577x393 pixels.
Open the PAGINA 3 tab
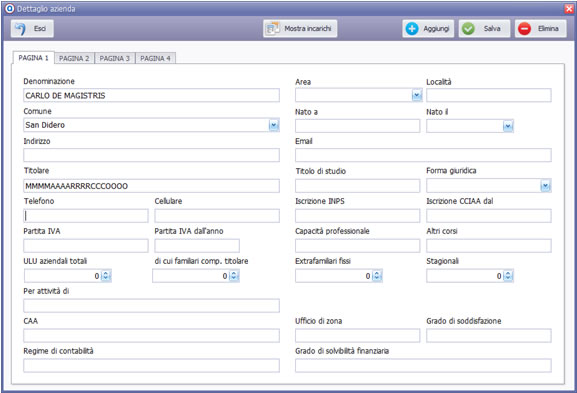tap(115, 58)
